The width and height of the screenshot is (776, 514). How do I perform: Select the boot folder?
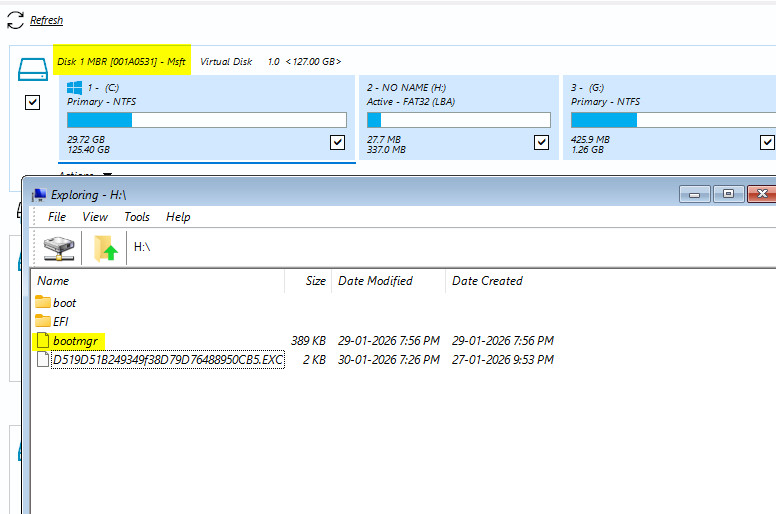point(64,302)
